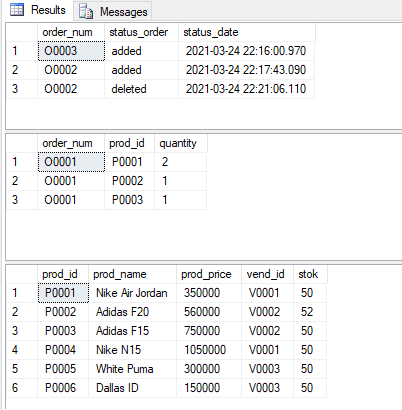Click date 2021-03-24 22:21:06.110

(246, 89)
